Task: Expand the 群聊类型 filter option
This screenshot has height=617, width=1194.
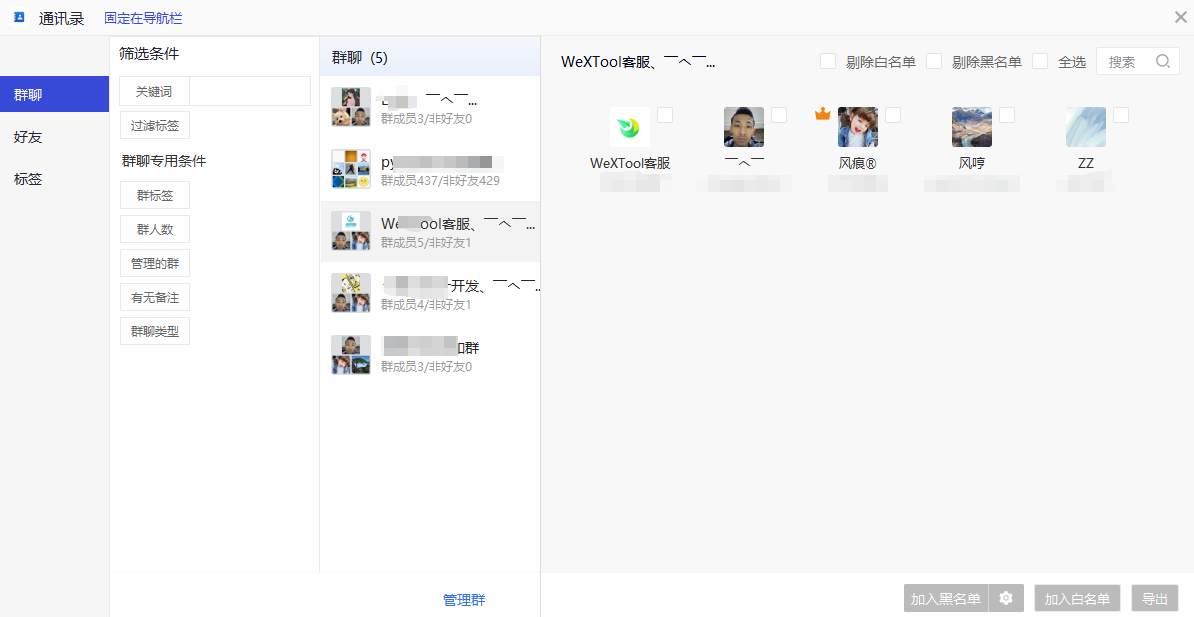Action: (x=154, y=331)
